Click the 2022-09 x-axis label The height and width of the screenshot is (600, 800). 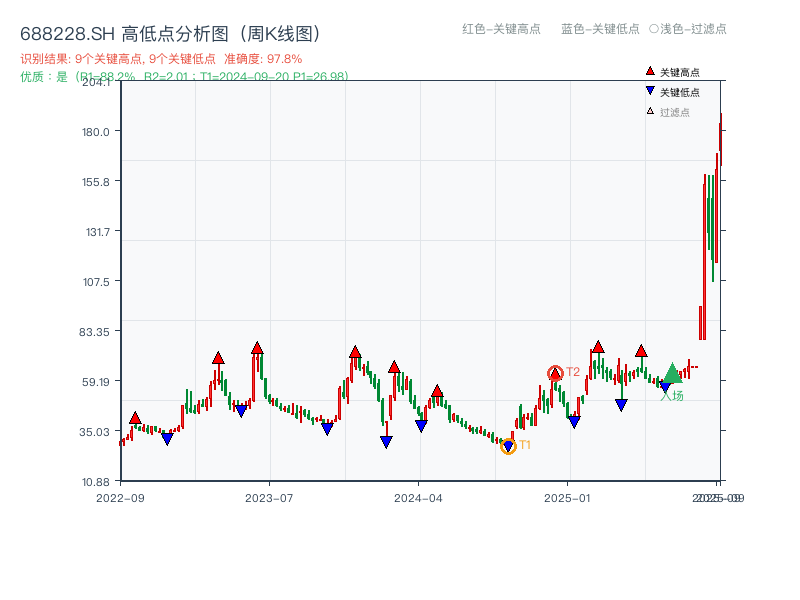coord(120,498)
